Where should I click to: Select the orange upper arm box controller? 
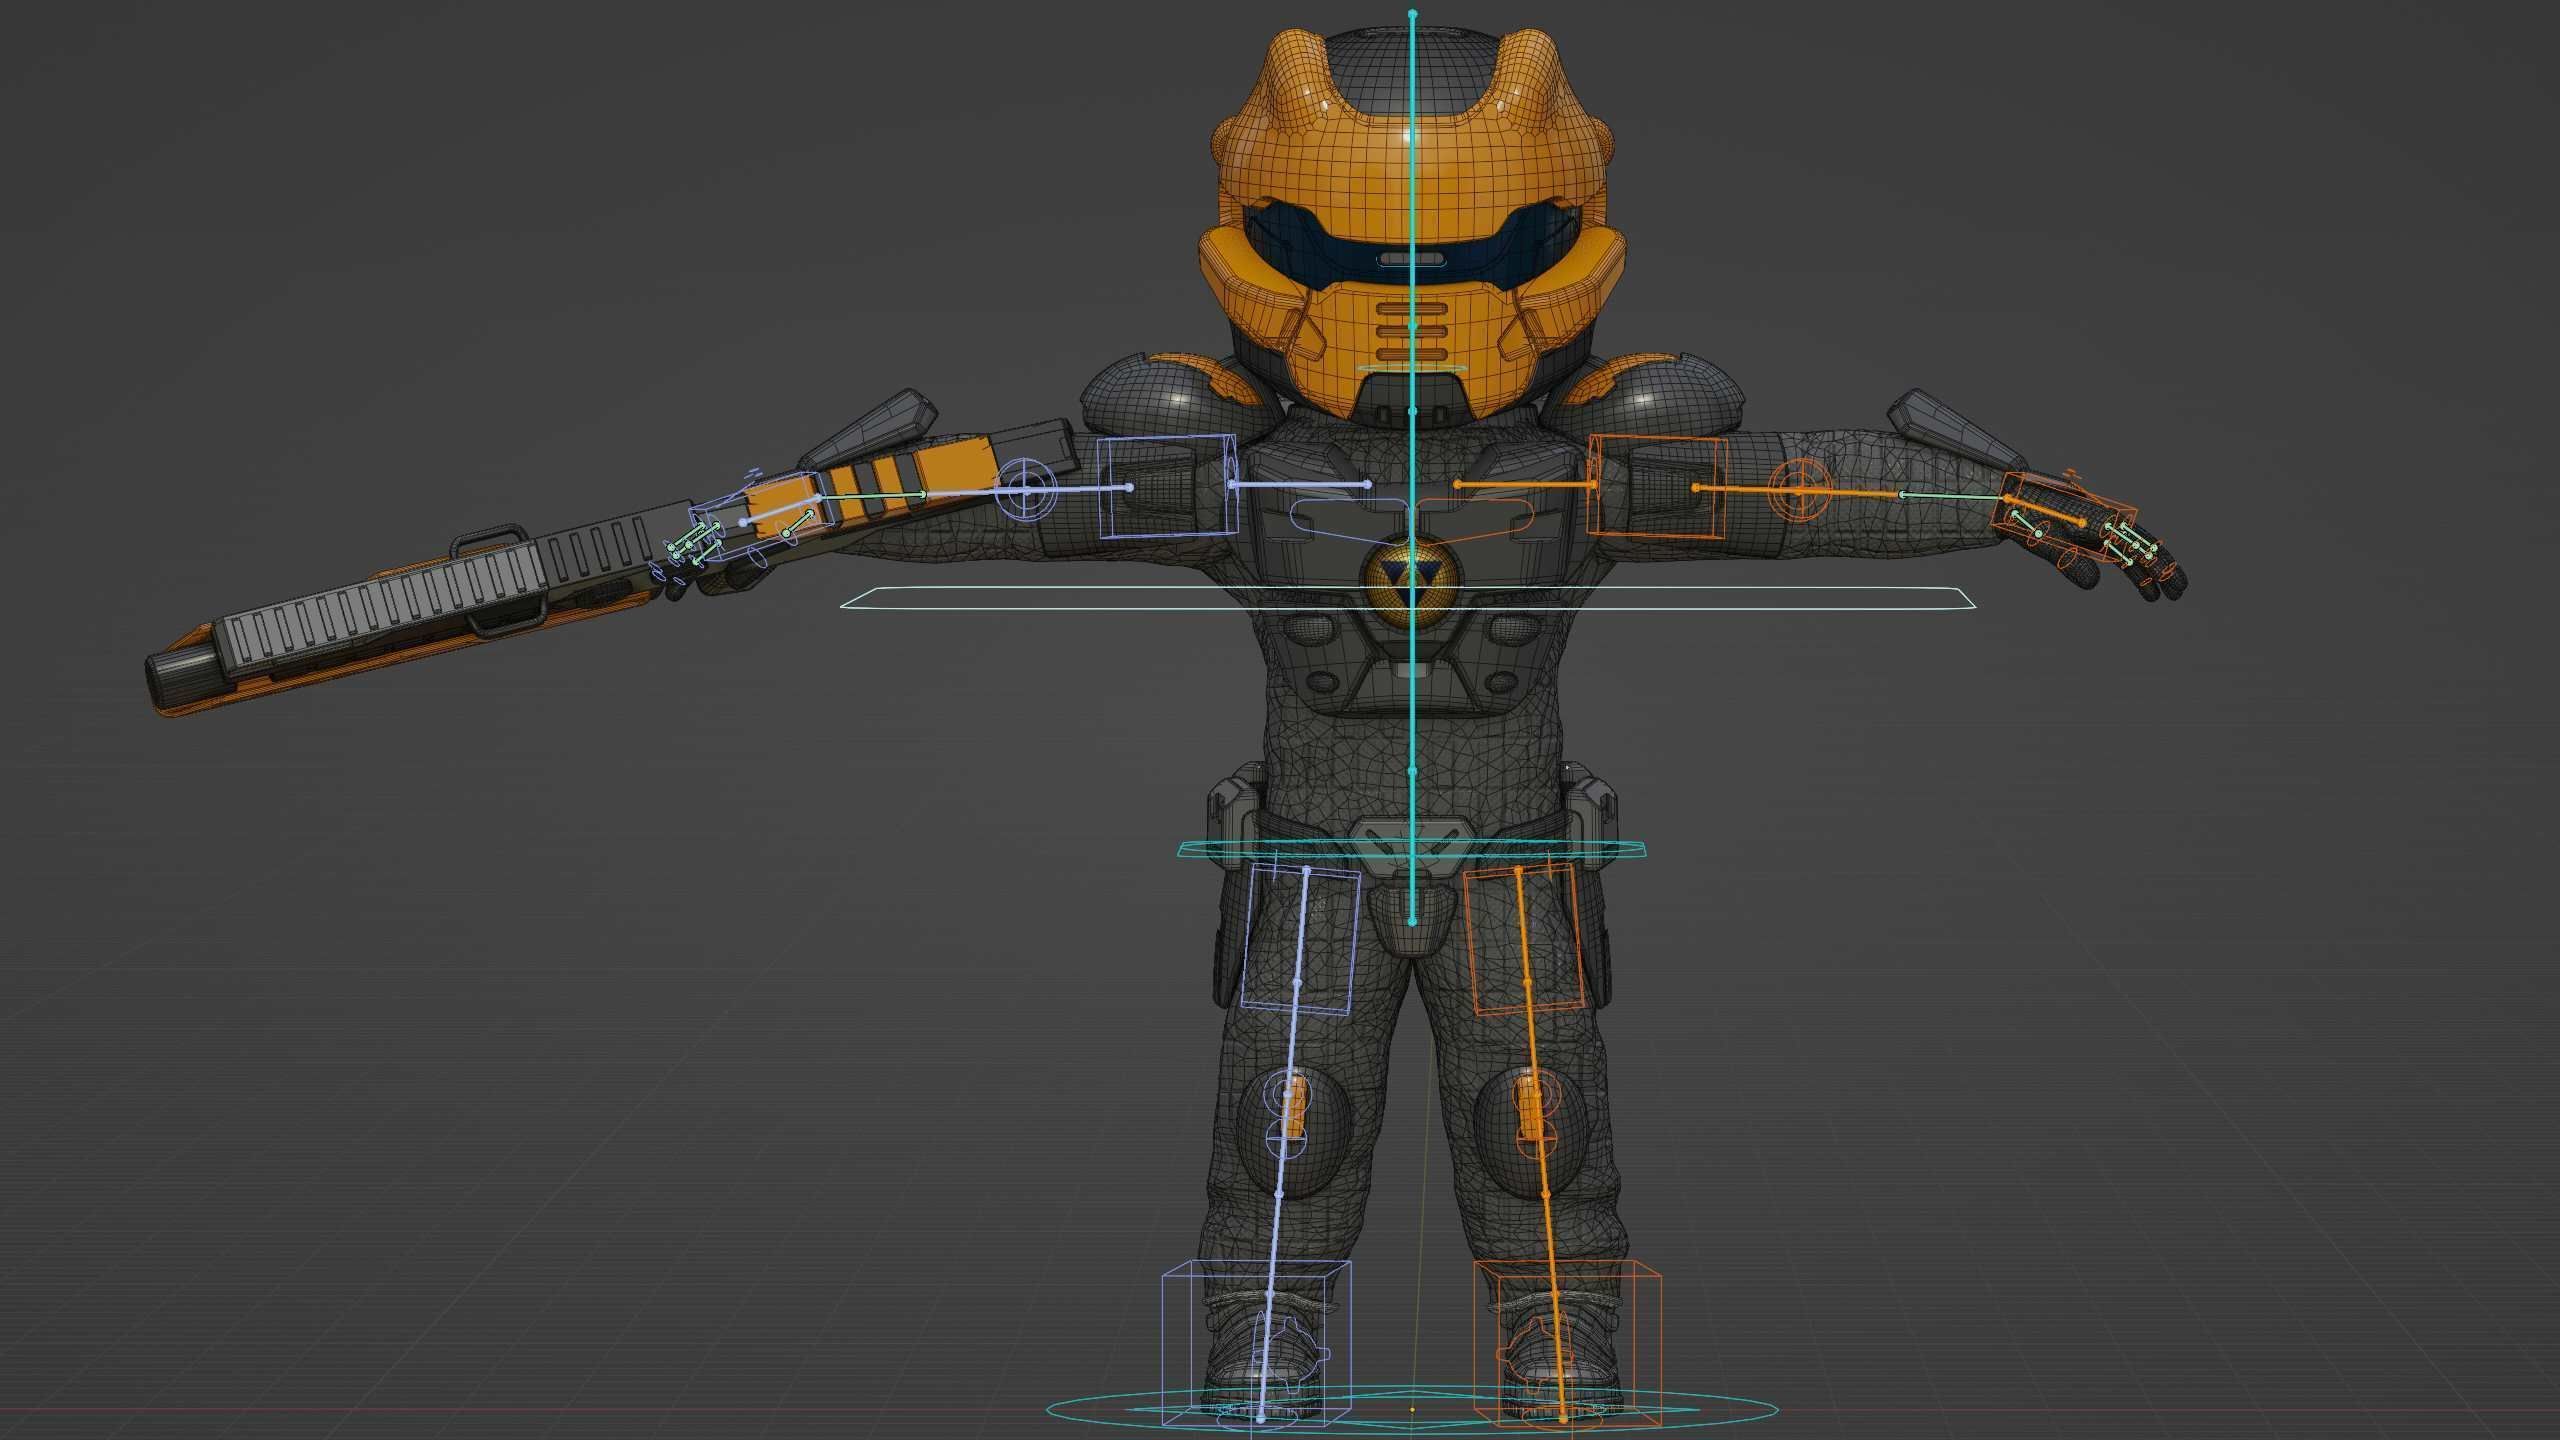1658,486
